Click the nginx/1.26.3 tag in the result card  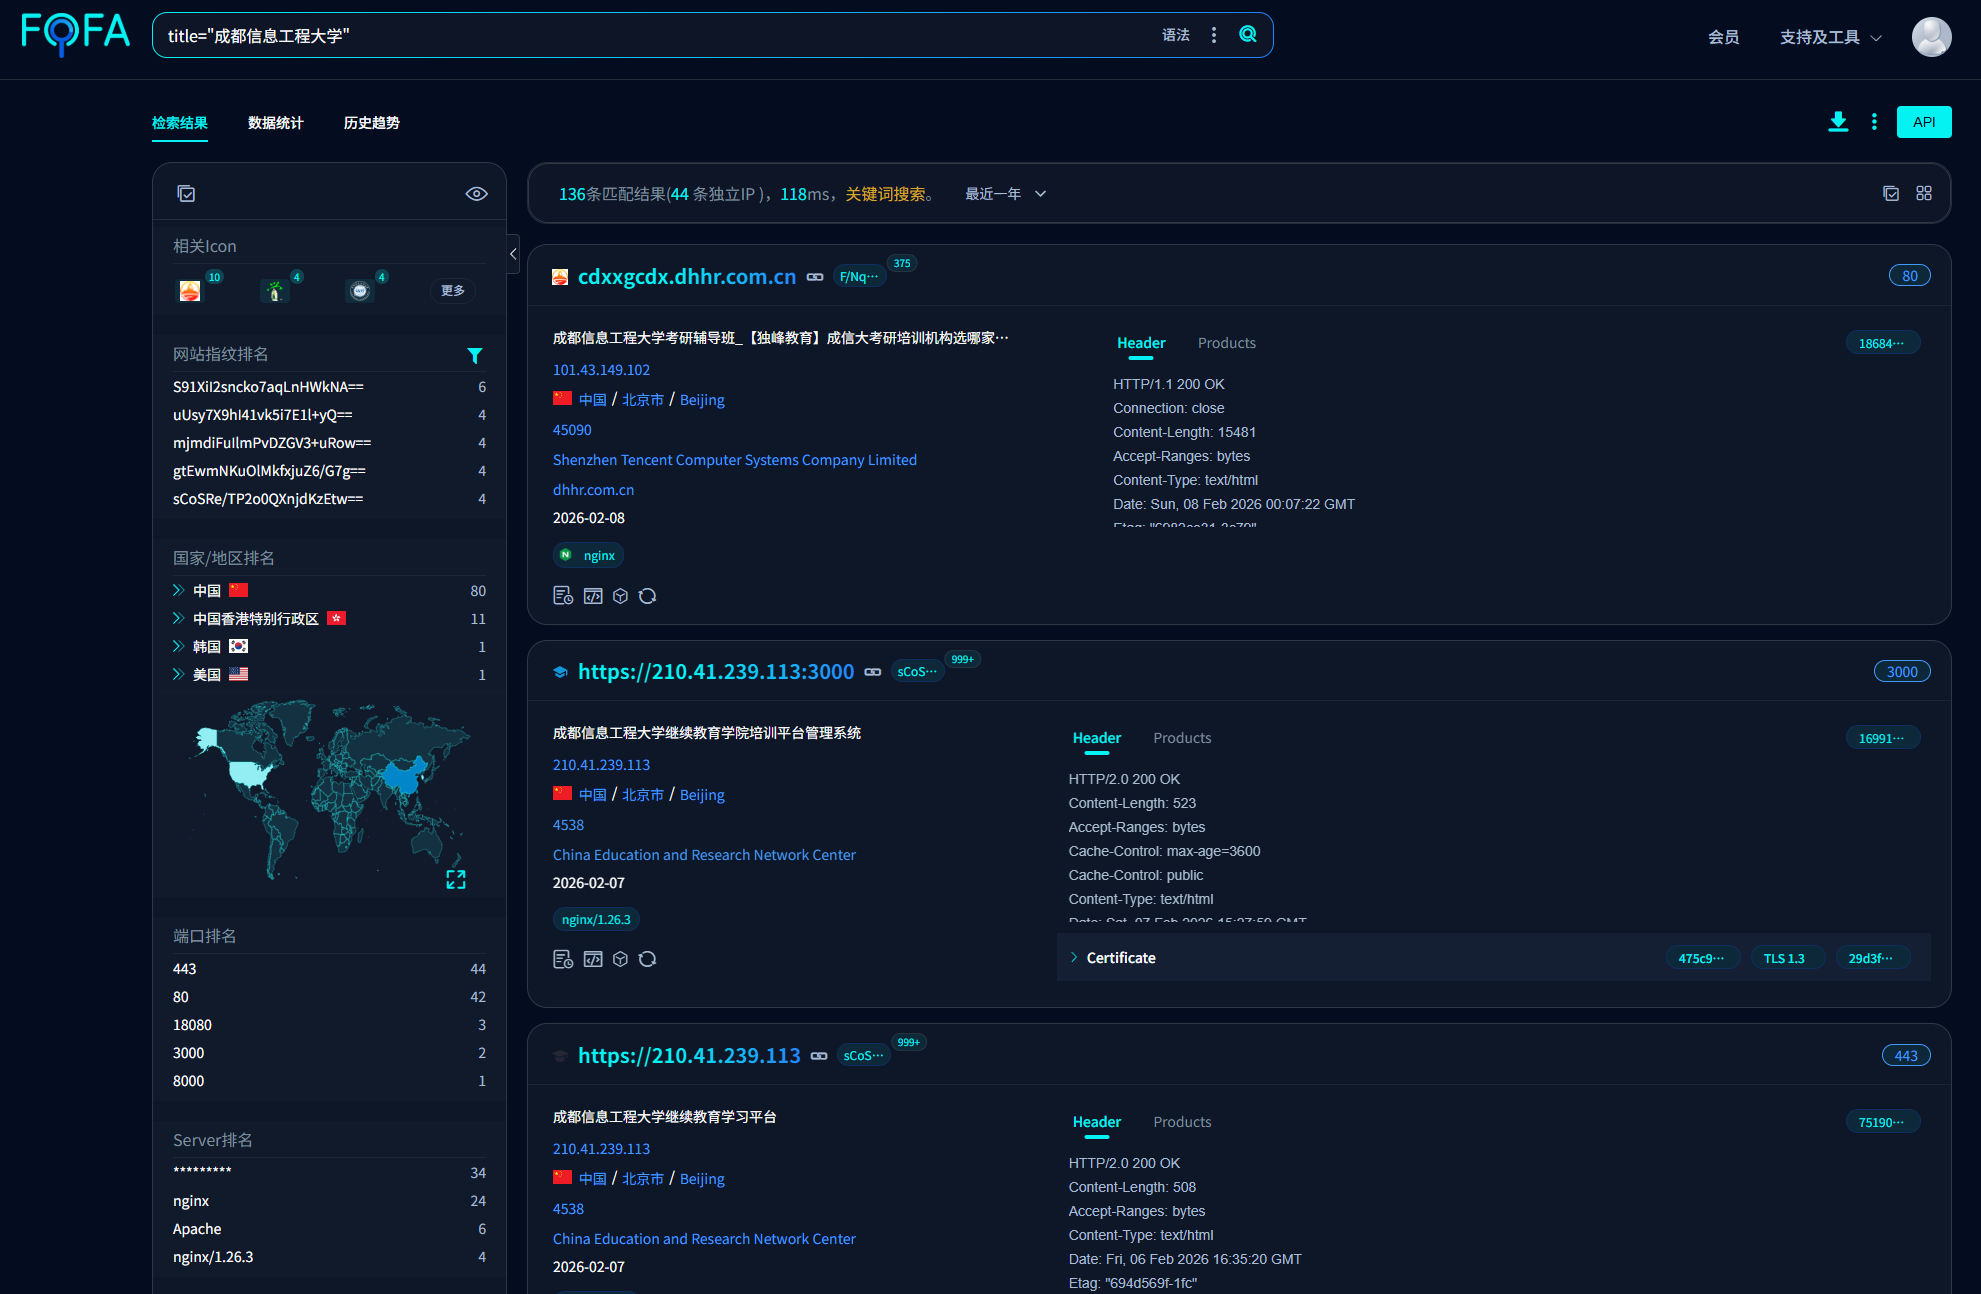tap(596, 920)
